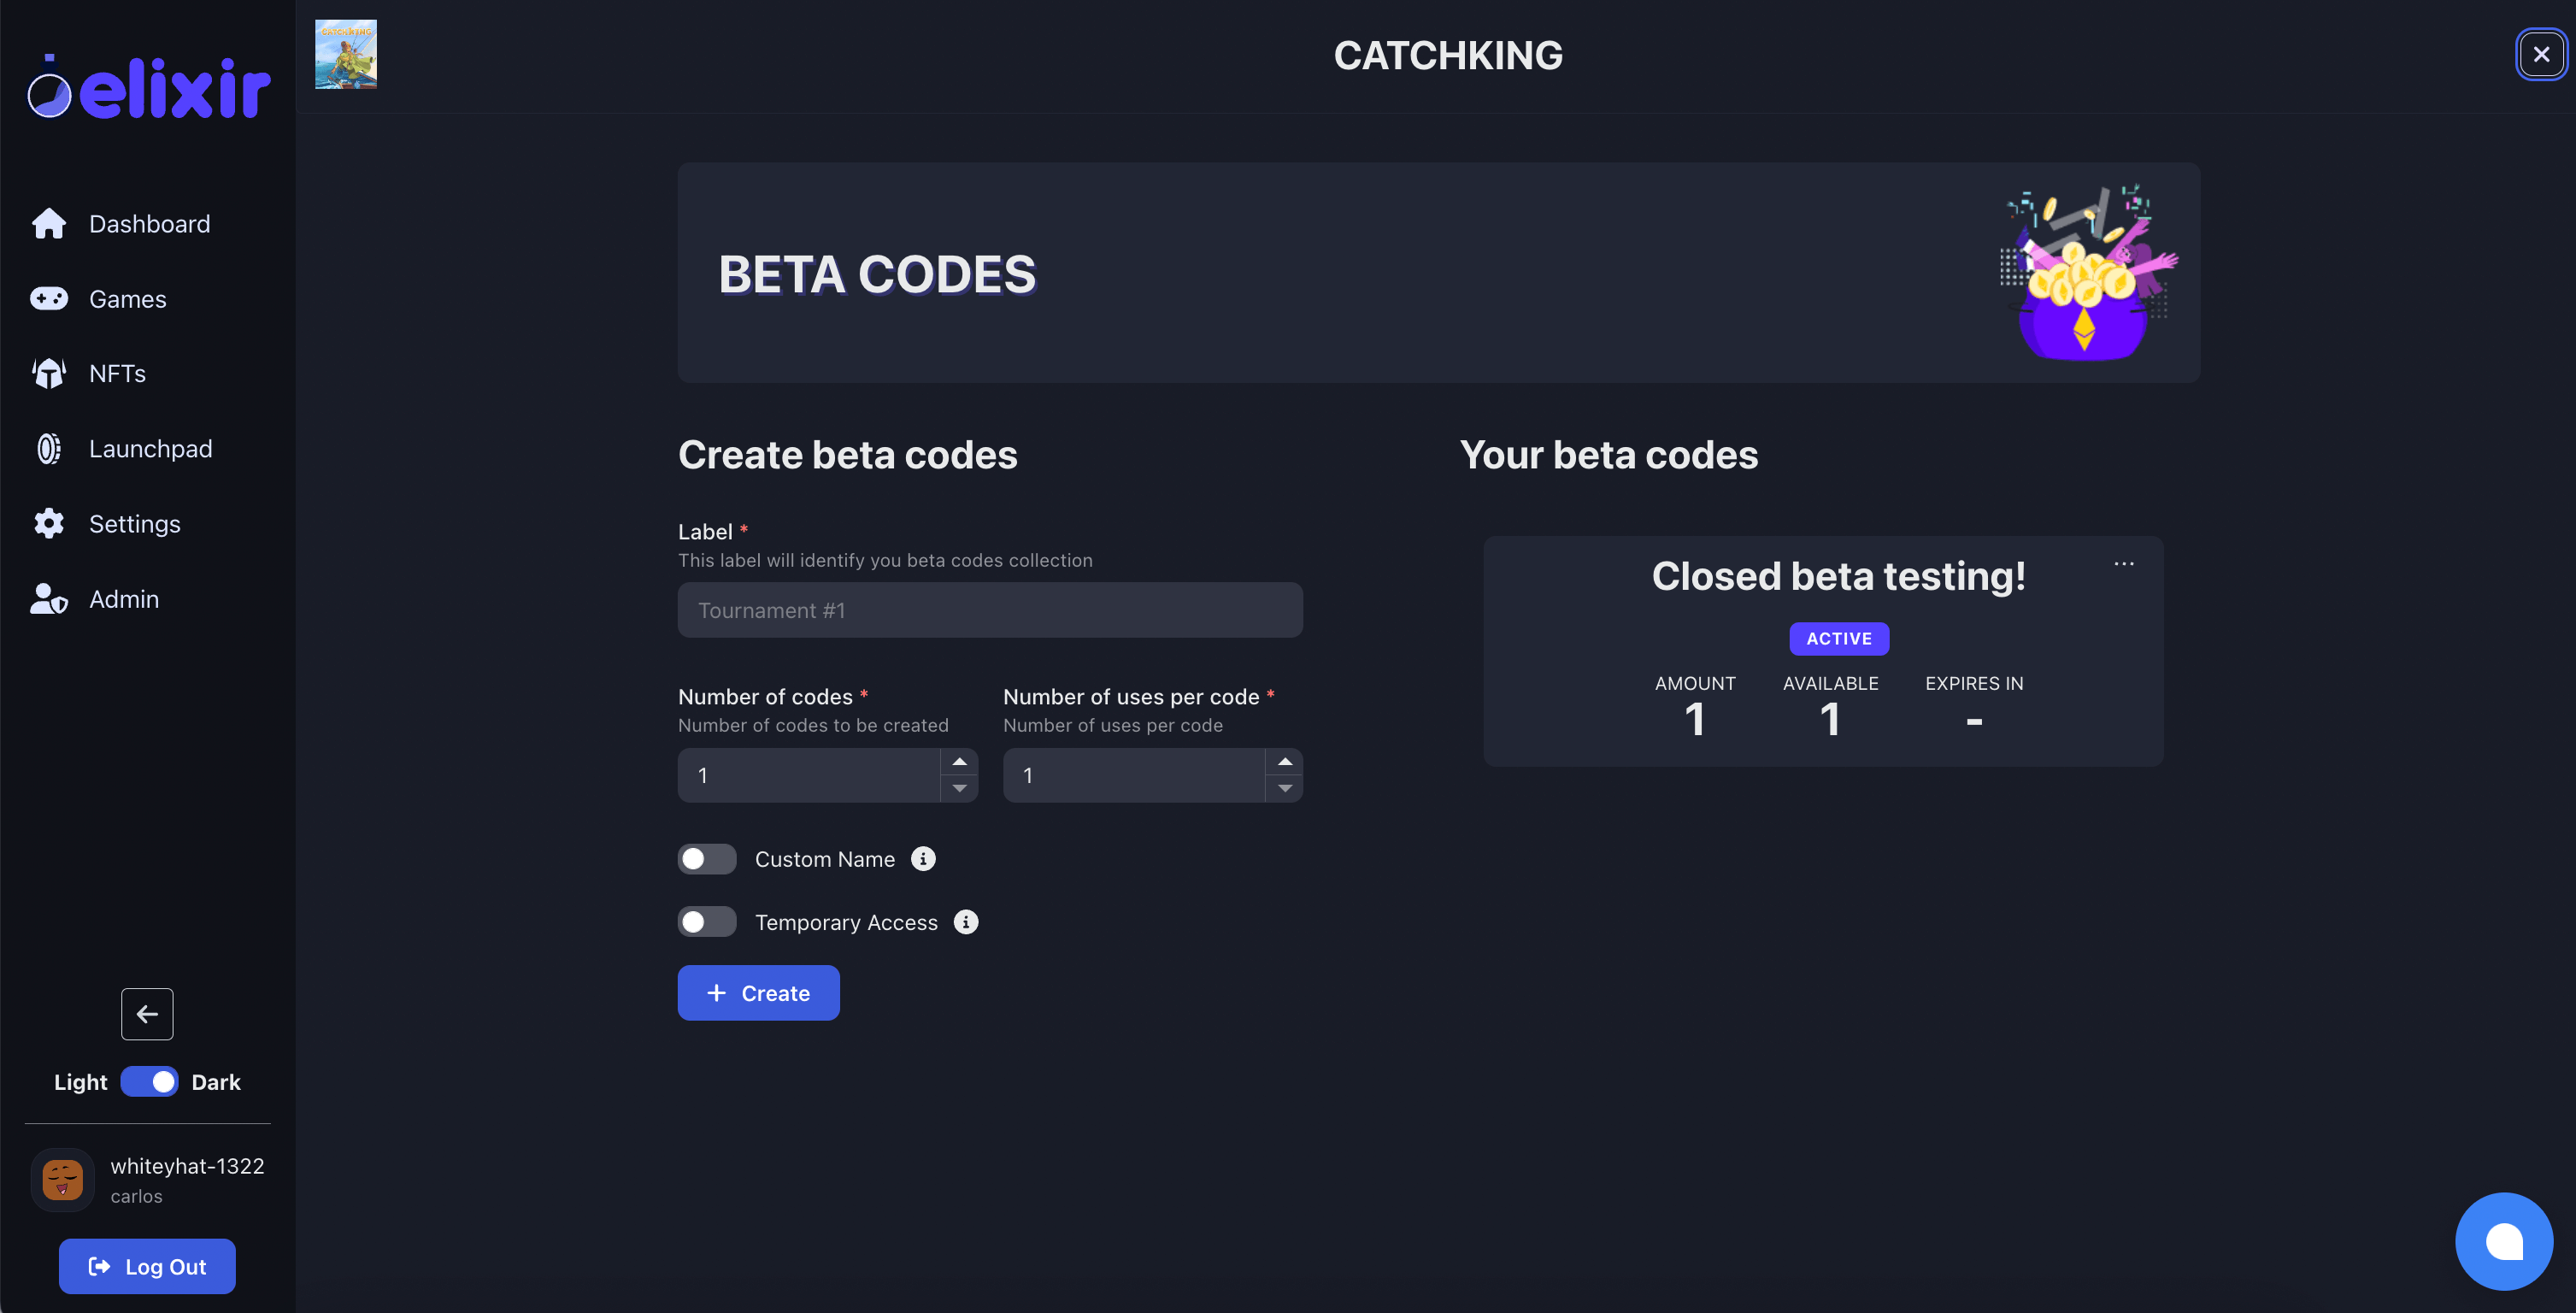The width and height of the screenshot is (2576, 1313).
Task: Enable the Custom Name toggle
Action: [707, 859]
